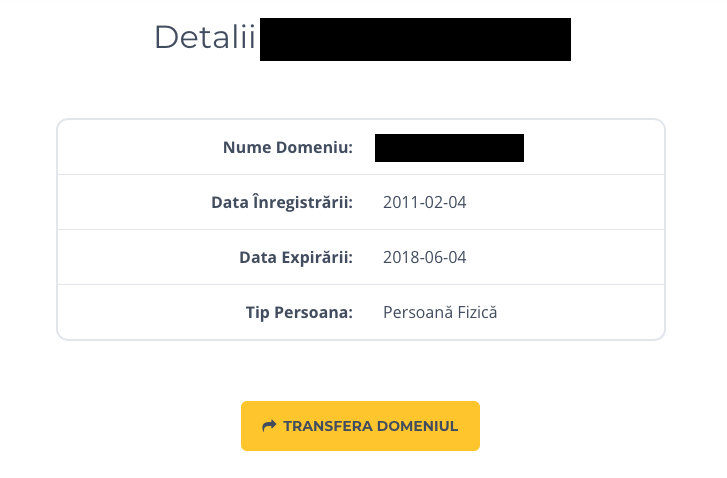Click the Nume Domeniu label
The image size is (727, 478).
(x=288, y=148)
